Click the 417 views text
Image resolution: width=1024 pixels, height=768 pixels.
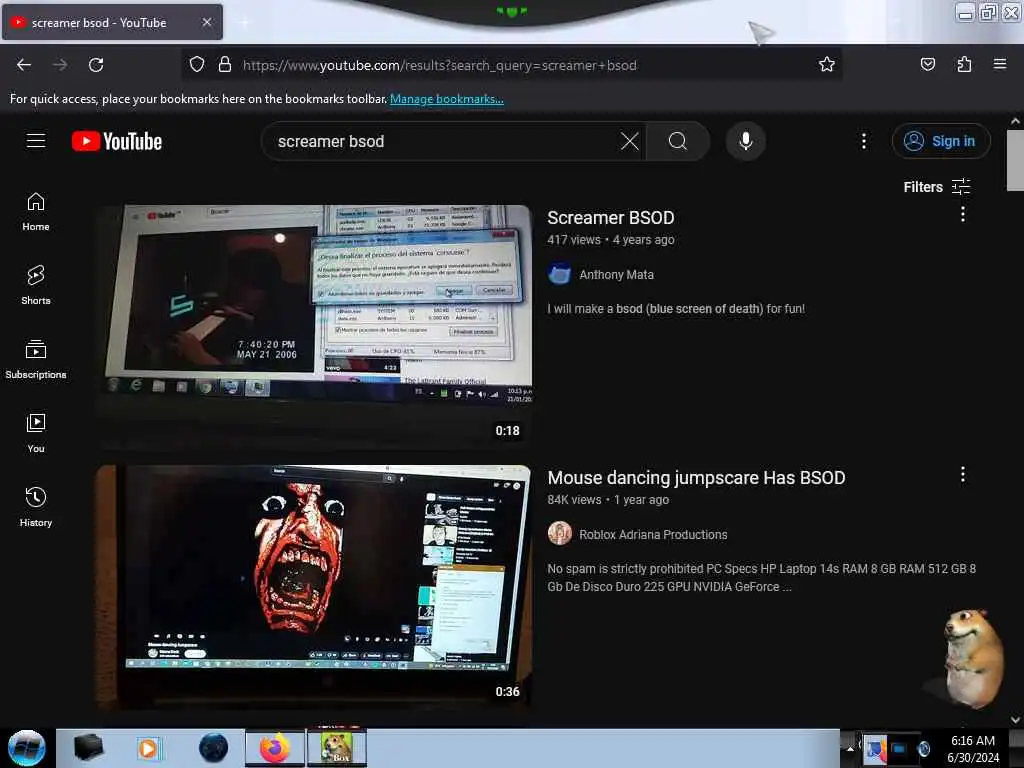click(573, 240)
